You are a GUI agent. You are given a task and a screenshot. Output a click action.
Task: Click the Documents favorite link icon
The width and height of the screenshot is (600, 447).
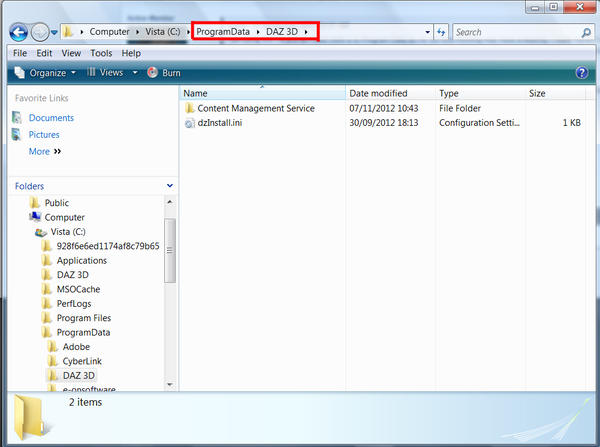coord(17,117)
